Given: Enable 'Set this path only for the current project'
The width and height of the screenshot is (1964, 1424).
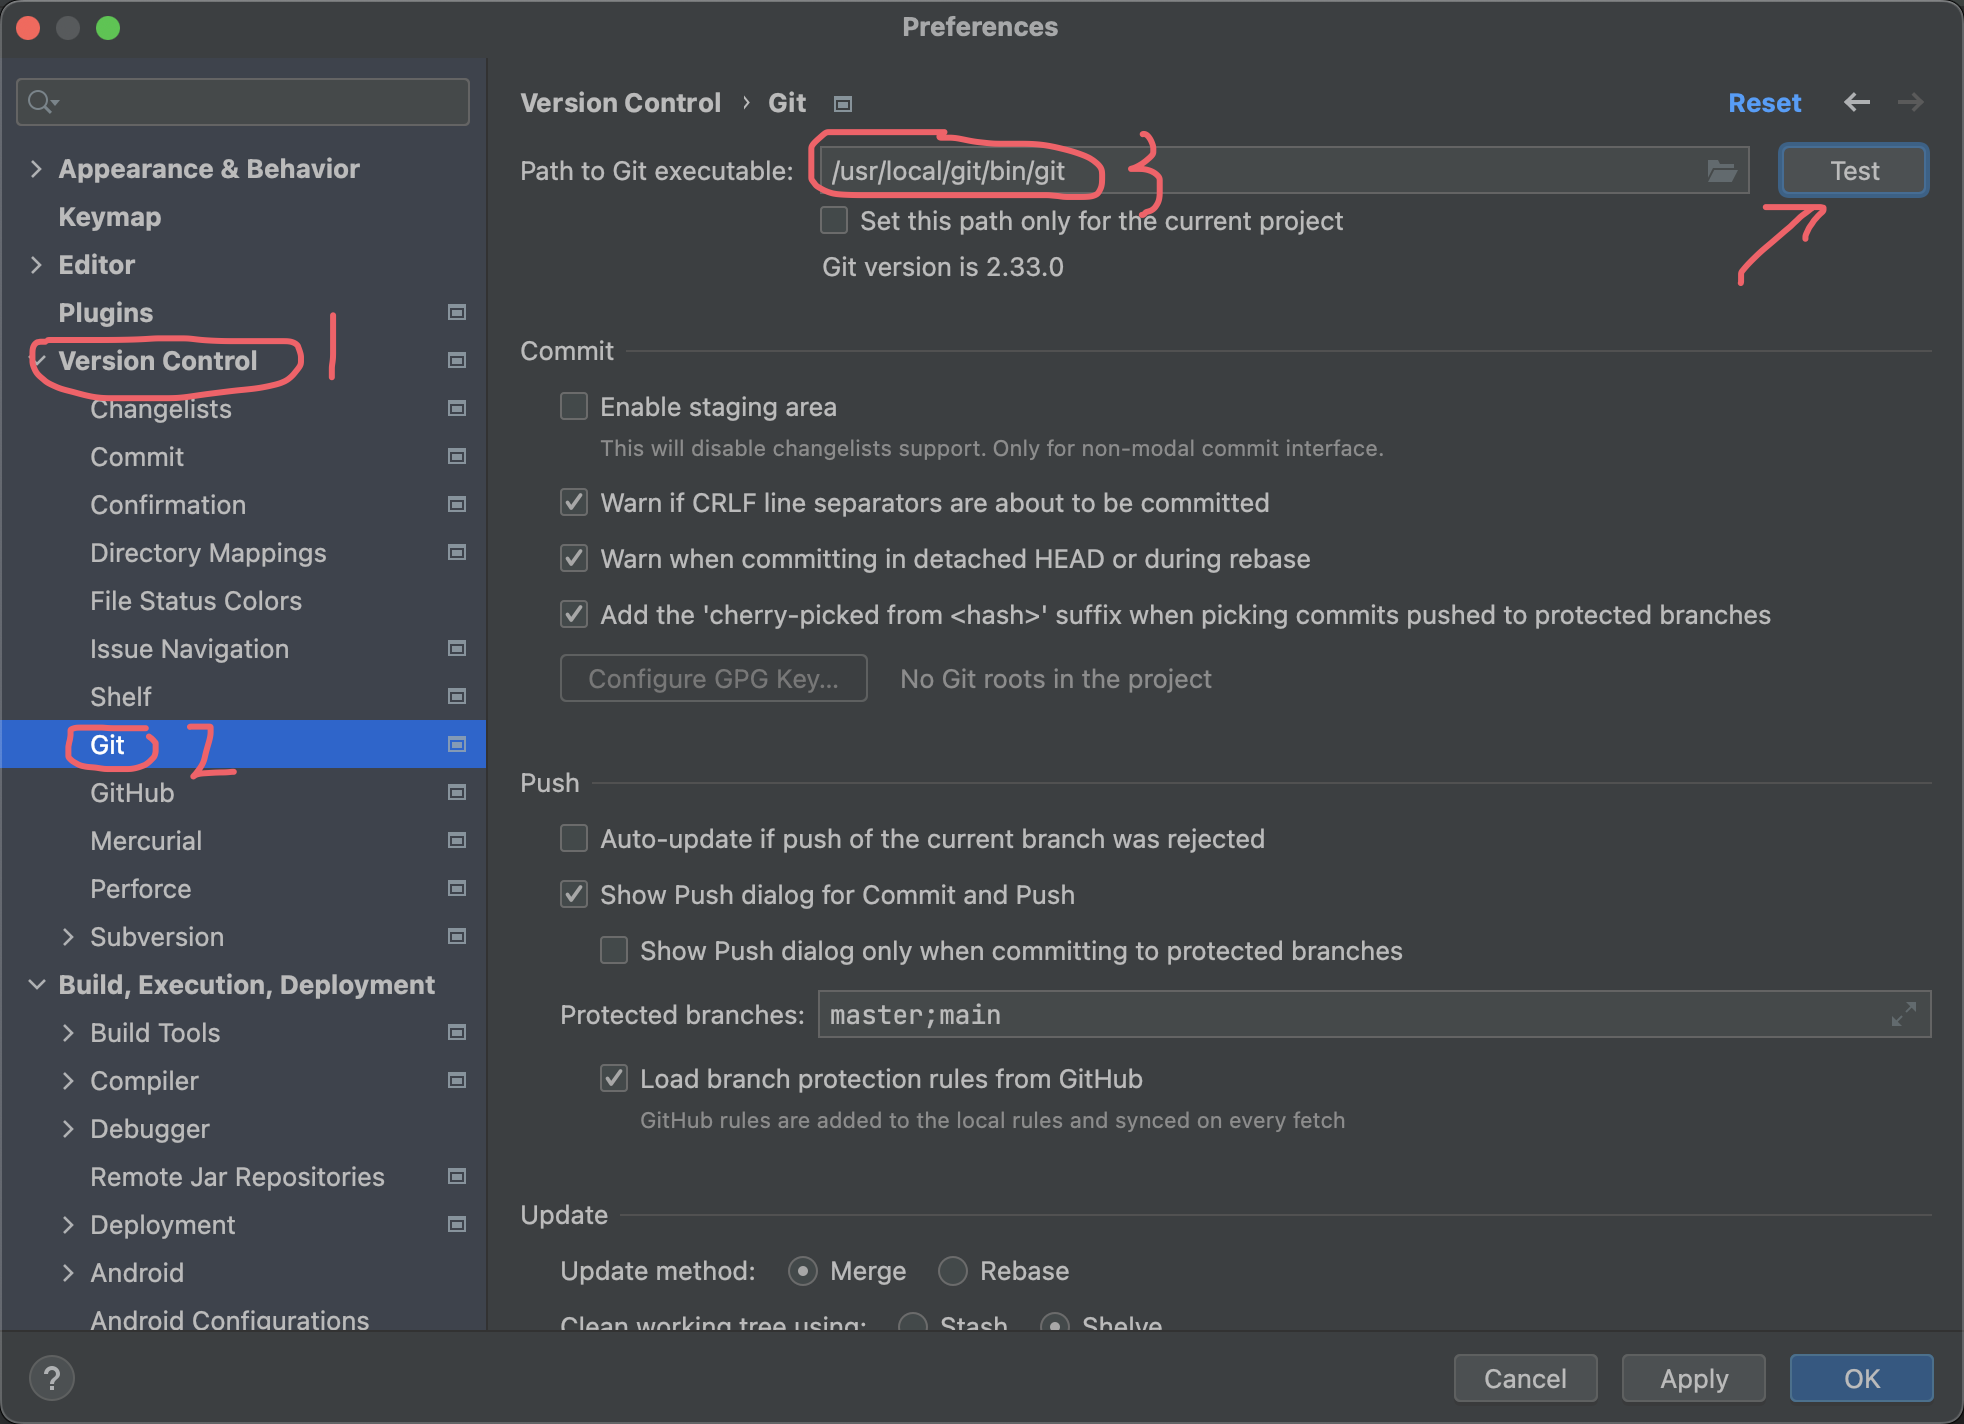Looking at the screenshot, I should (x=834, y=220).
